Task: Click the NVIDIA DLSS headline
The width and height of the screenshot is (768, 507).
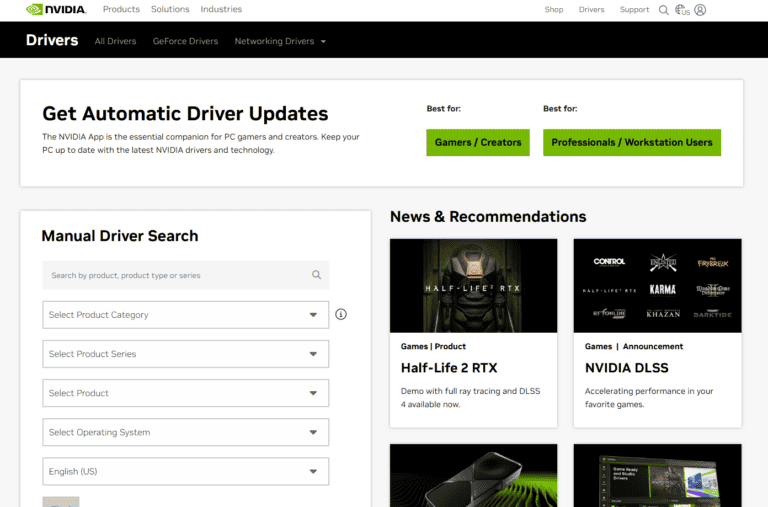Action: coord(626,368)
